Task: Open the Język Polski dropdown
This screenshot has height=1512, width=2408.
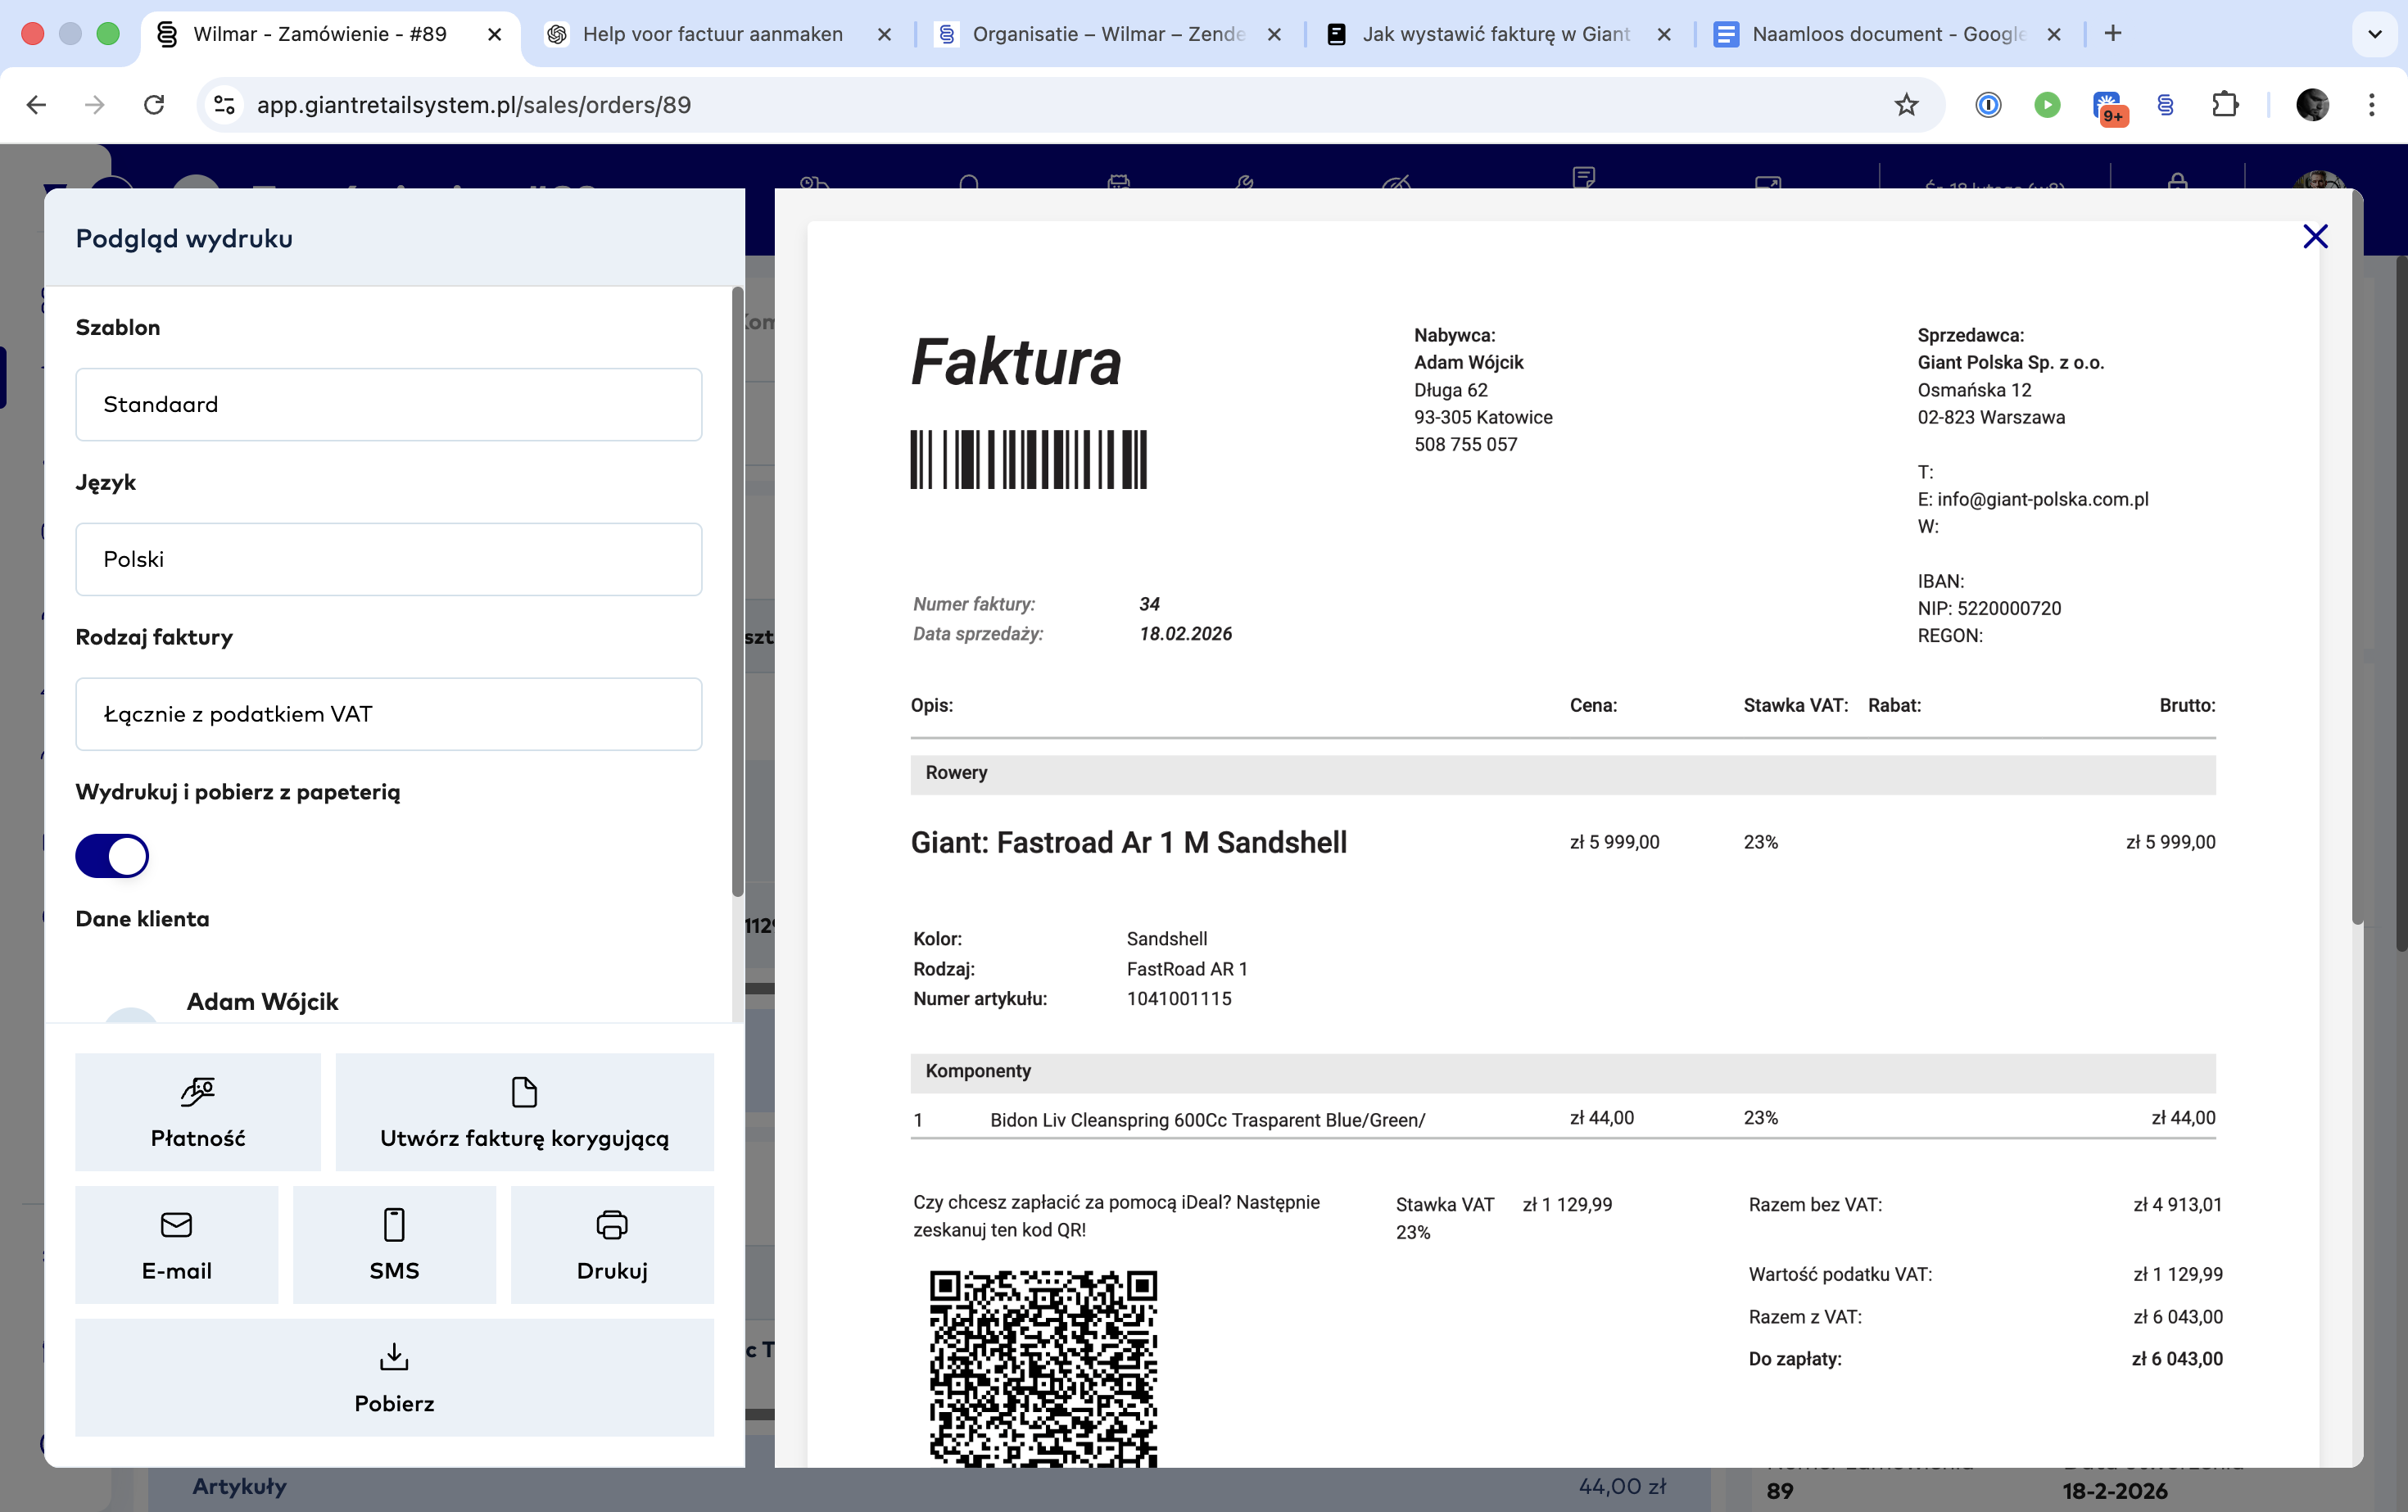Action: click(x=388, y=559)
